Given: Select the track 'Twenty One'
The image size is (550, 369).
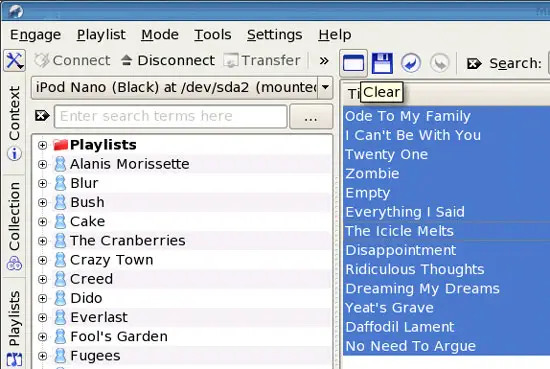Looking at the screenshot, I should (387, 155).
